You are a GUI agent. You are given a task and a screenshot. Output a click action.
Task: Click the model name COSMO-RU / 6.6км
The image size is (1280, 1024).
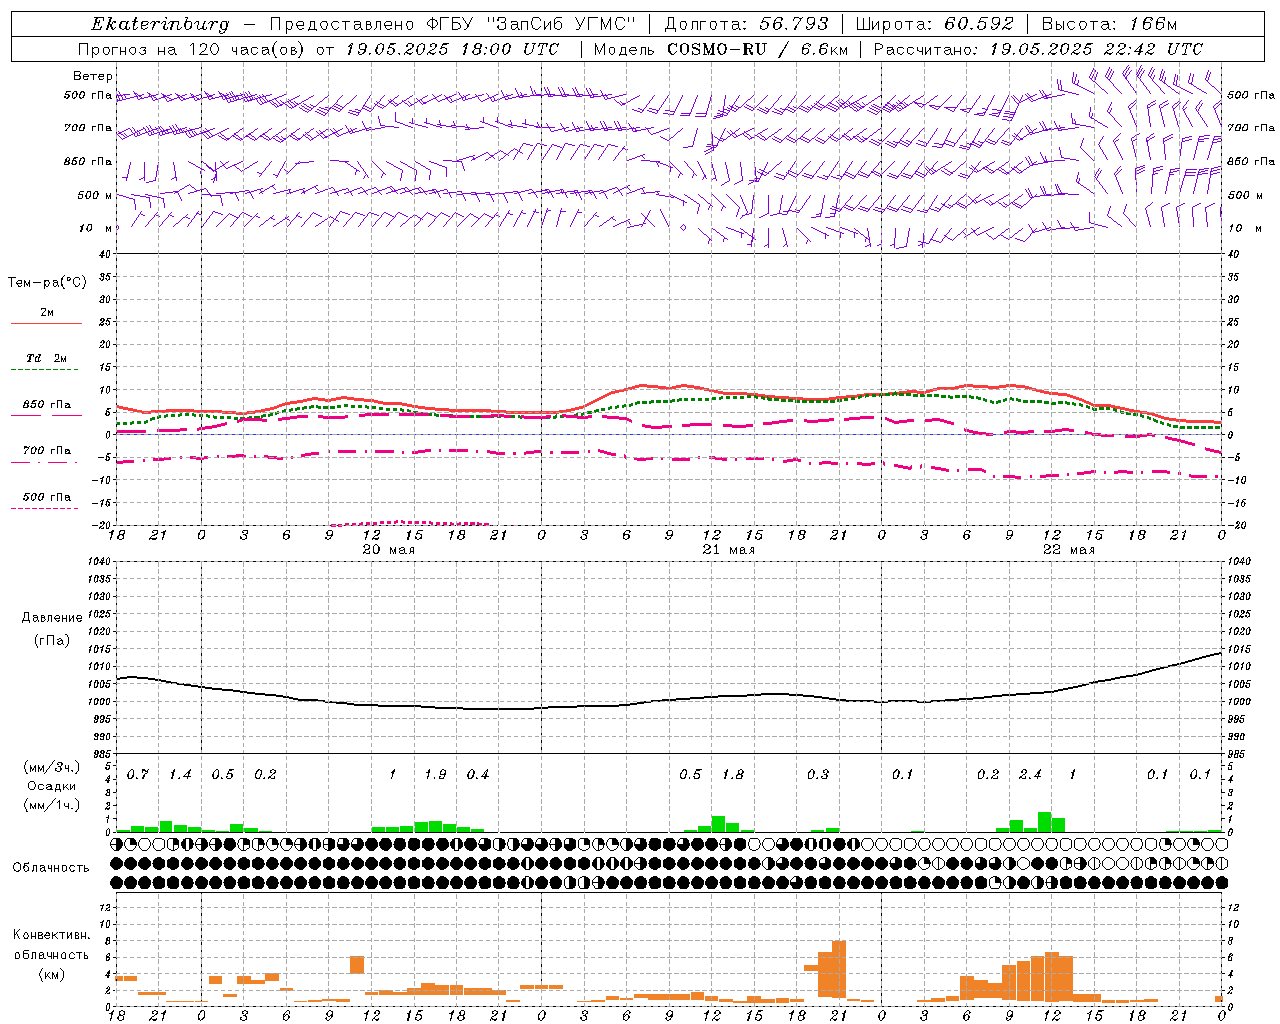point(756,49)
